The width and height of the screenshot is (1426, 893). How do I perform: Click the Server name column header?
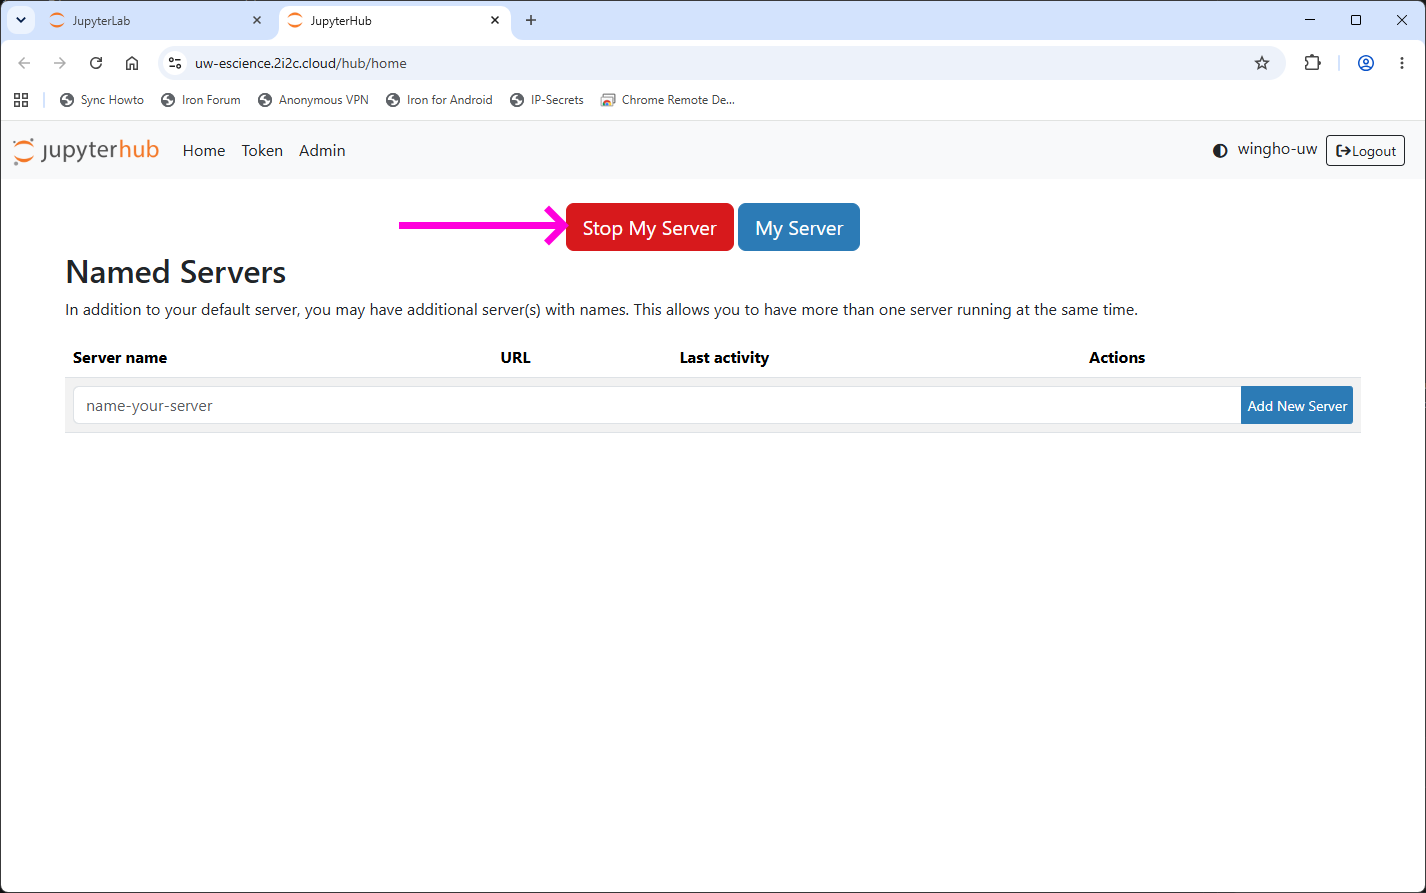pyautogui.click(x=120, y=358)
